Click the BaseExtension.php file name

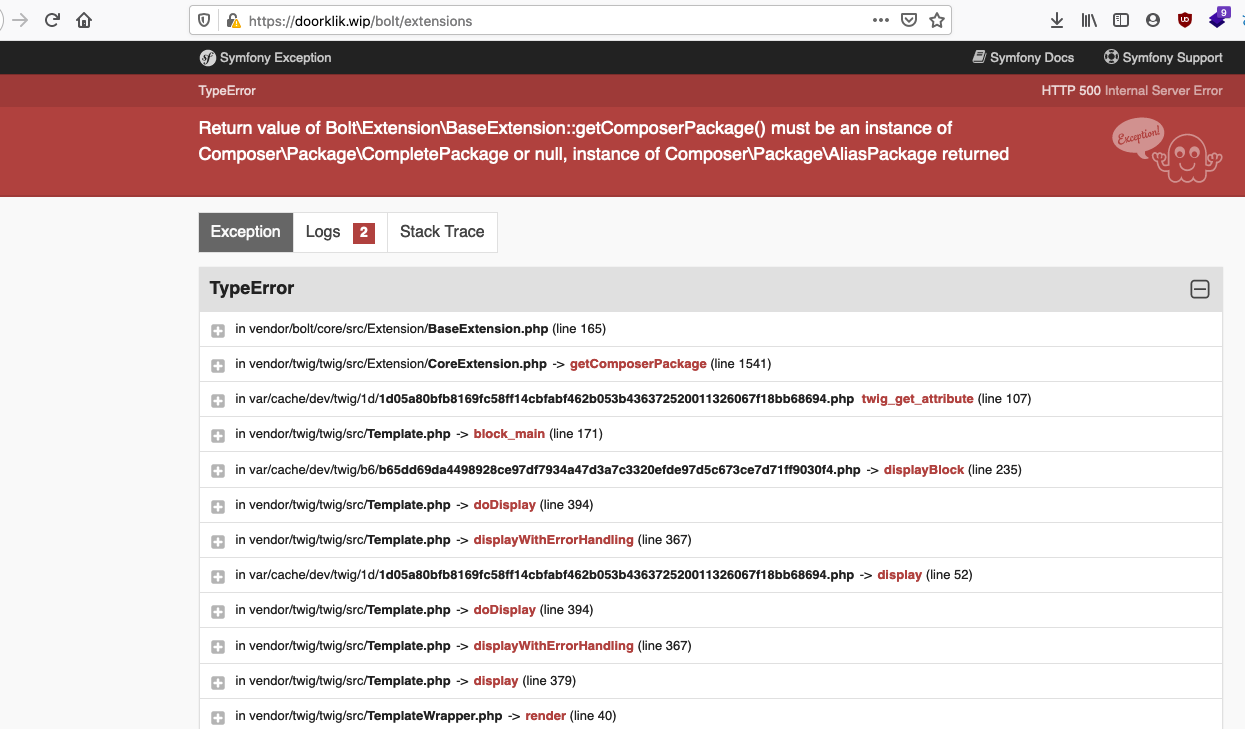click(488, 329)
